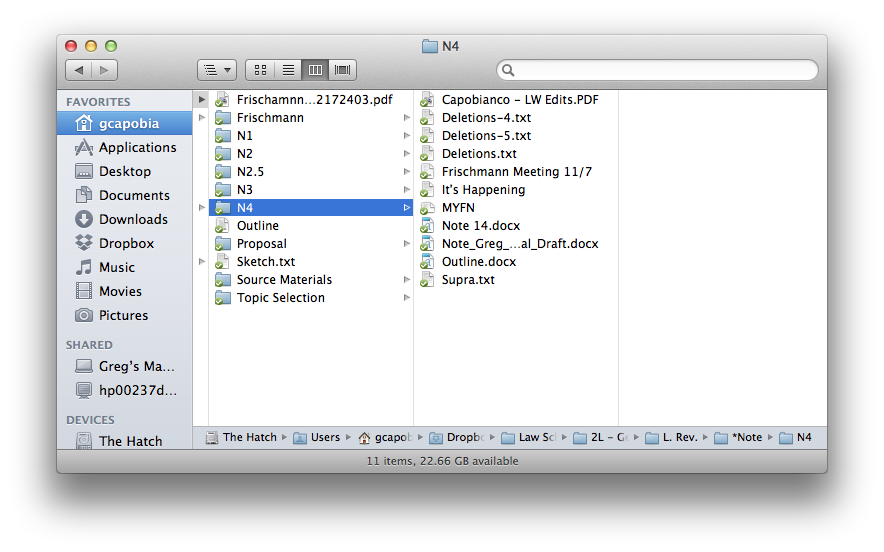Select the MYFN file
This screenshot has height=552, width=884.
[516, 208]
